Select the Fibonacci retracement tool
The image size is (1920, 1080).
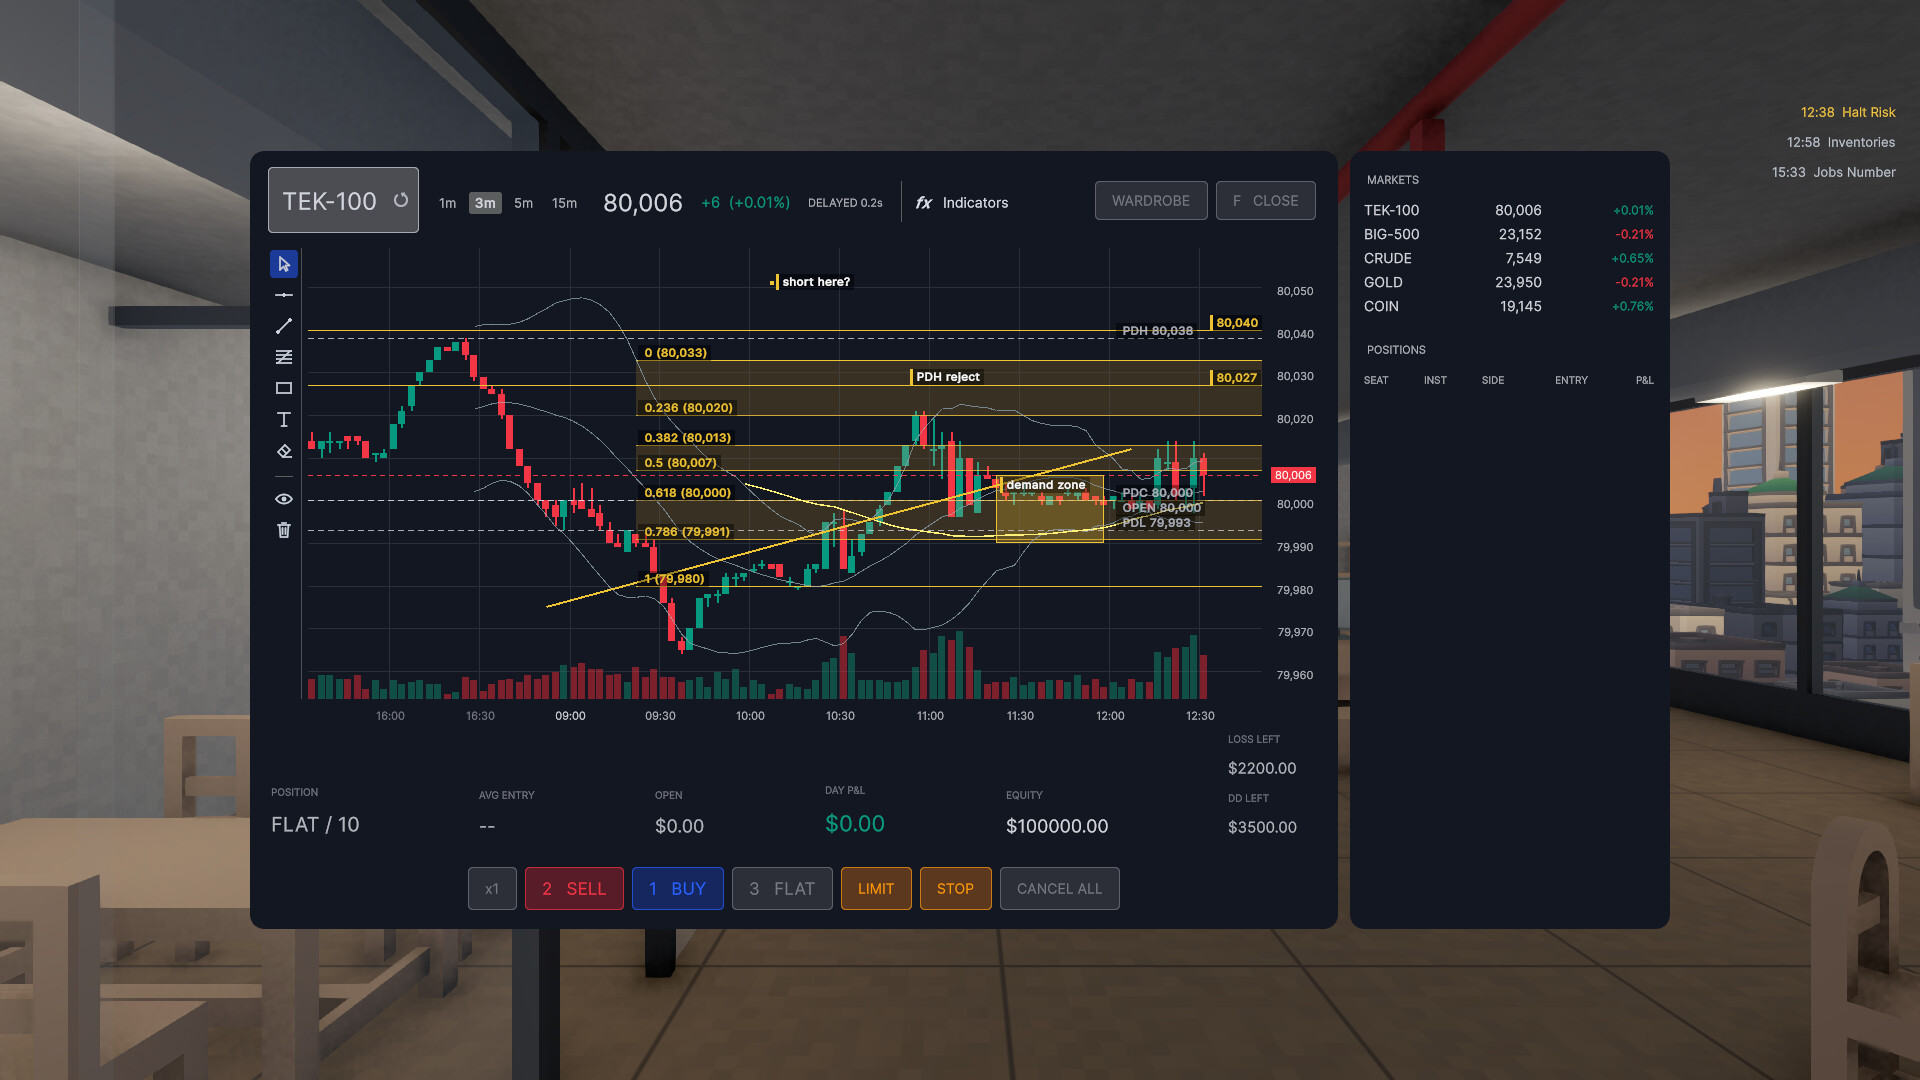[284, 357]
